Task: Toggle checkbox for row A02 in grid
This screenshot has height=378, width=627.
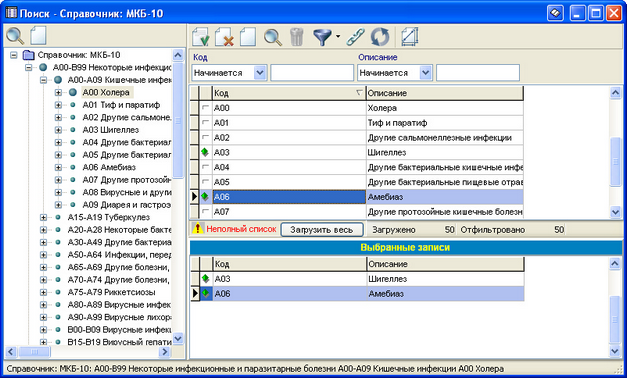Action: (x=206, y=137)
